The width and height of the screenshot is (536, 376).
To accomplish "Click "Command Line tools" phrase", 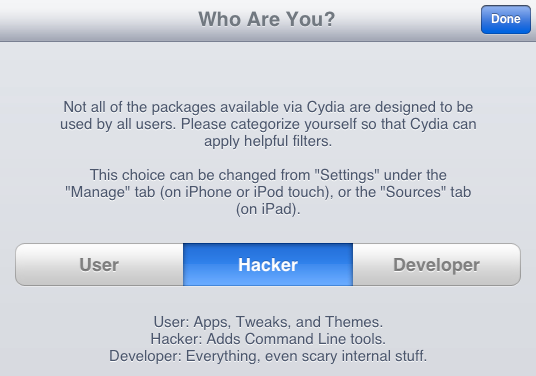I will tap(314, 339).
